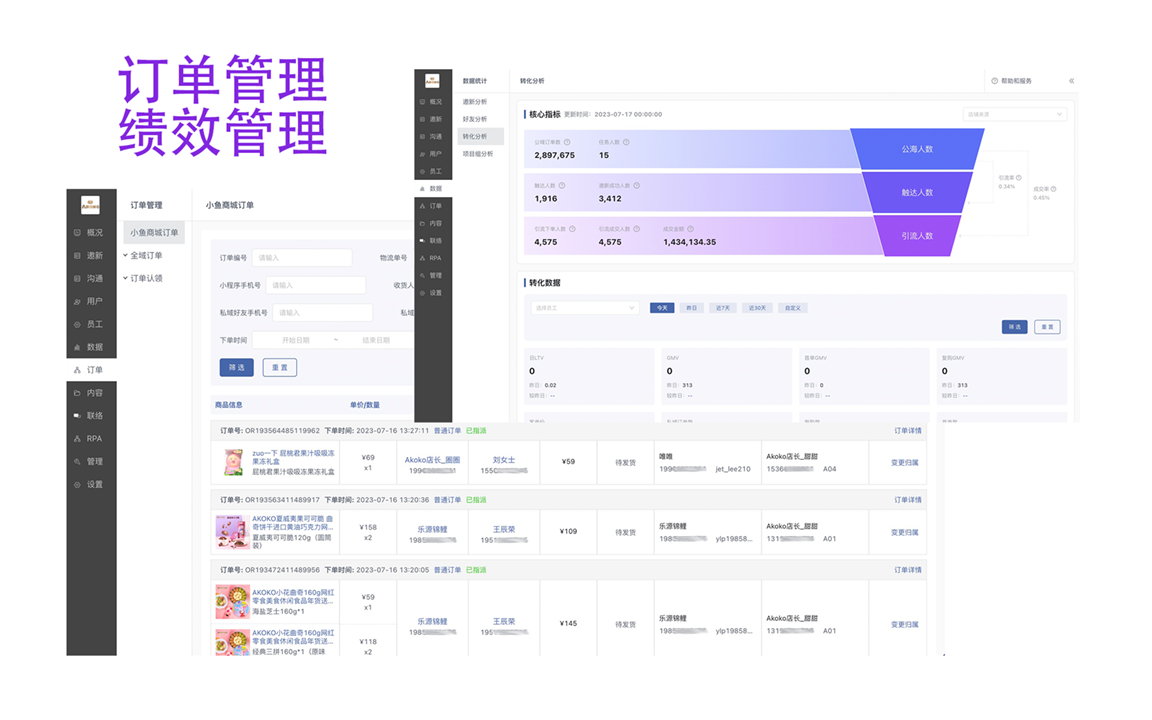
Task: Click the 订单编号 input field
Action: point(302,258)
